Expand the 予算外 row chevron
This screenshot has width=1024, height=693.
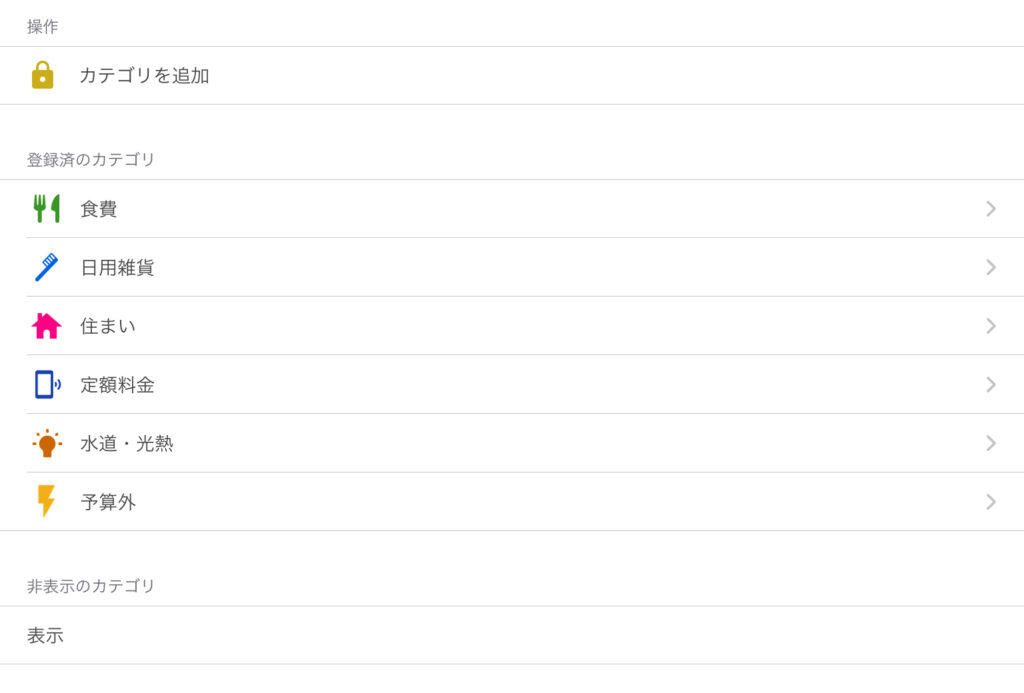991,502
